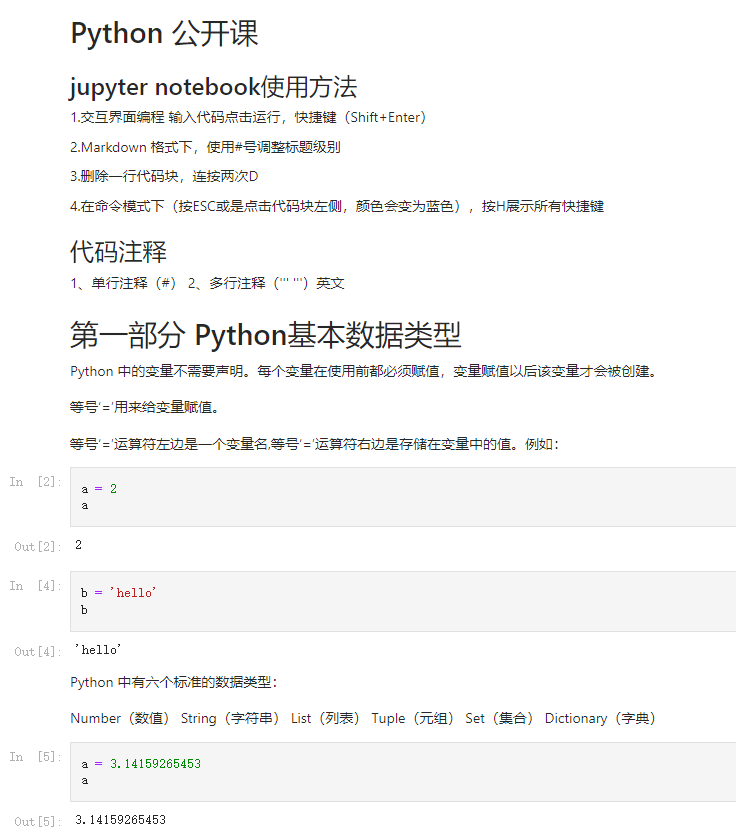This screenshot has width=736, height=835.
Task: Click the line "Python 中有六个标准的数据类型："
Action: [x=174, y=682]
